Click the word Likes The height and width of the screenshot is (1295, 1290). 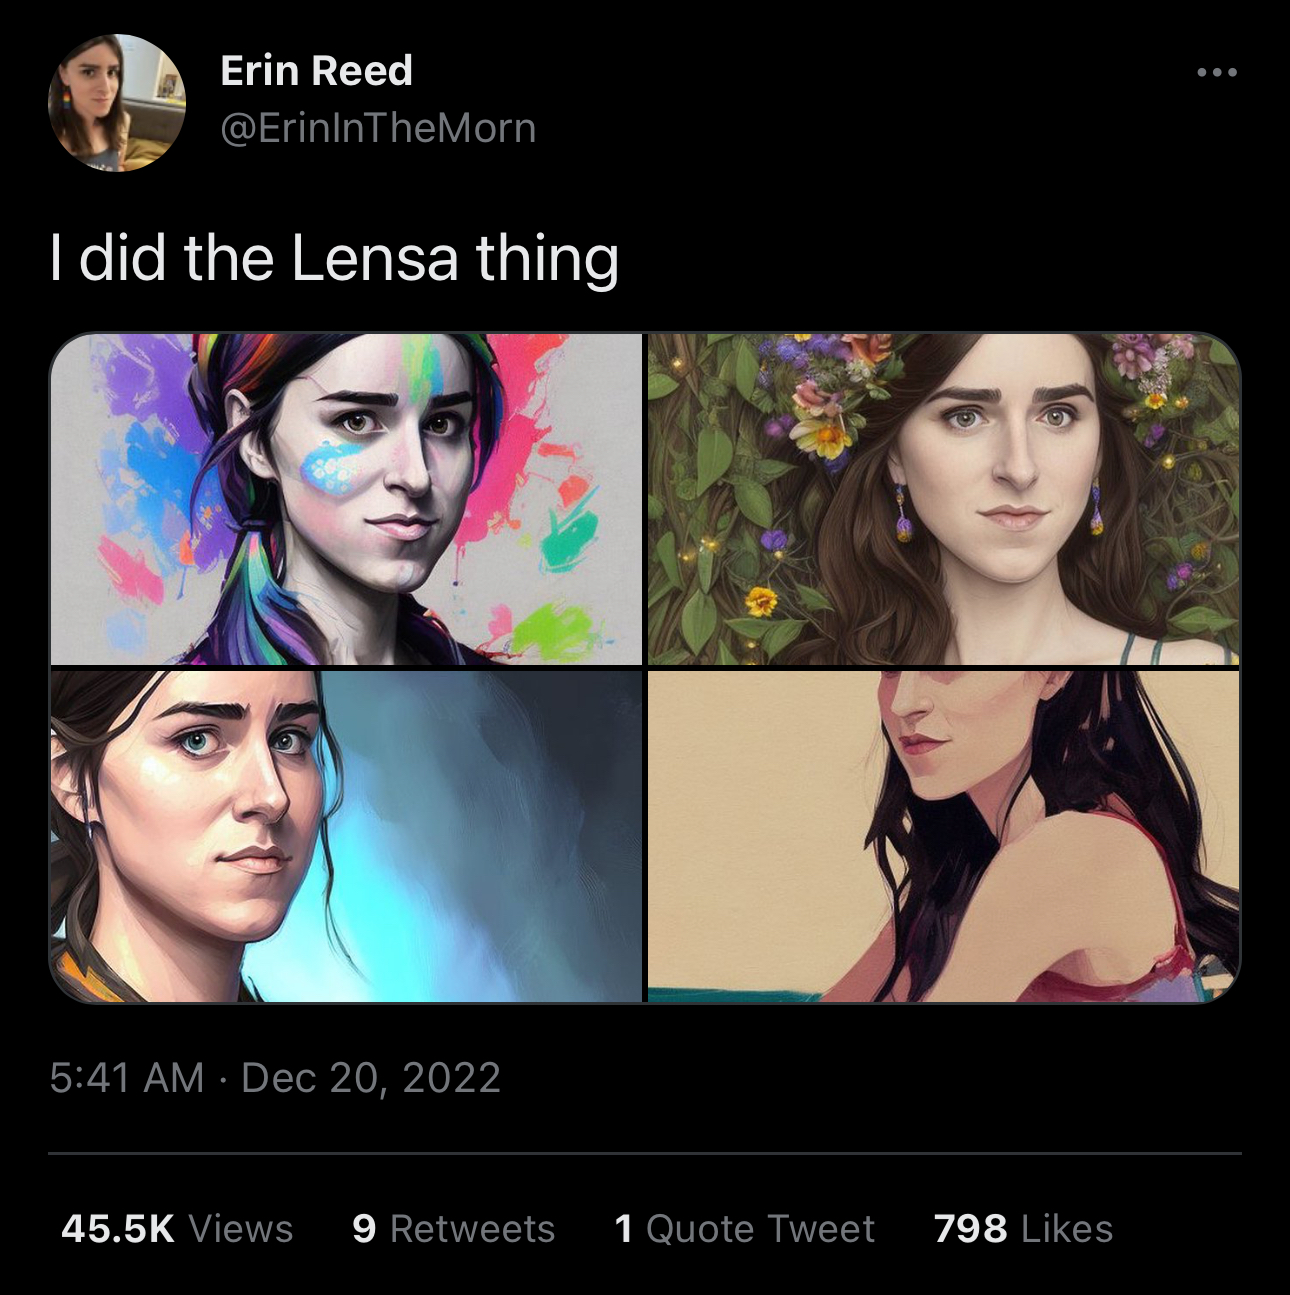[1067, 1229]
